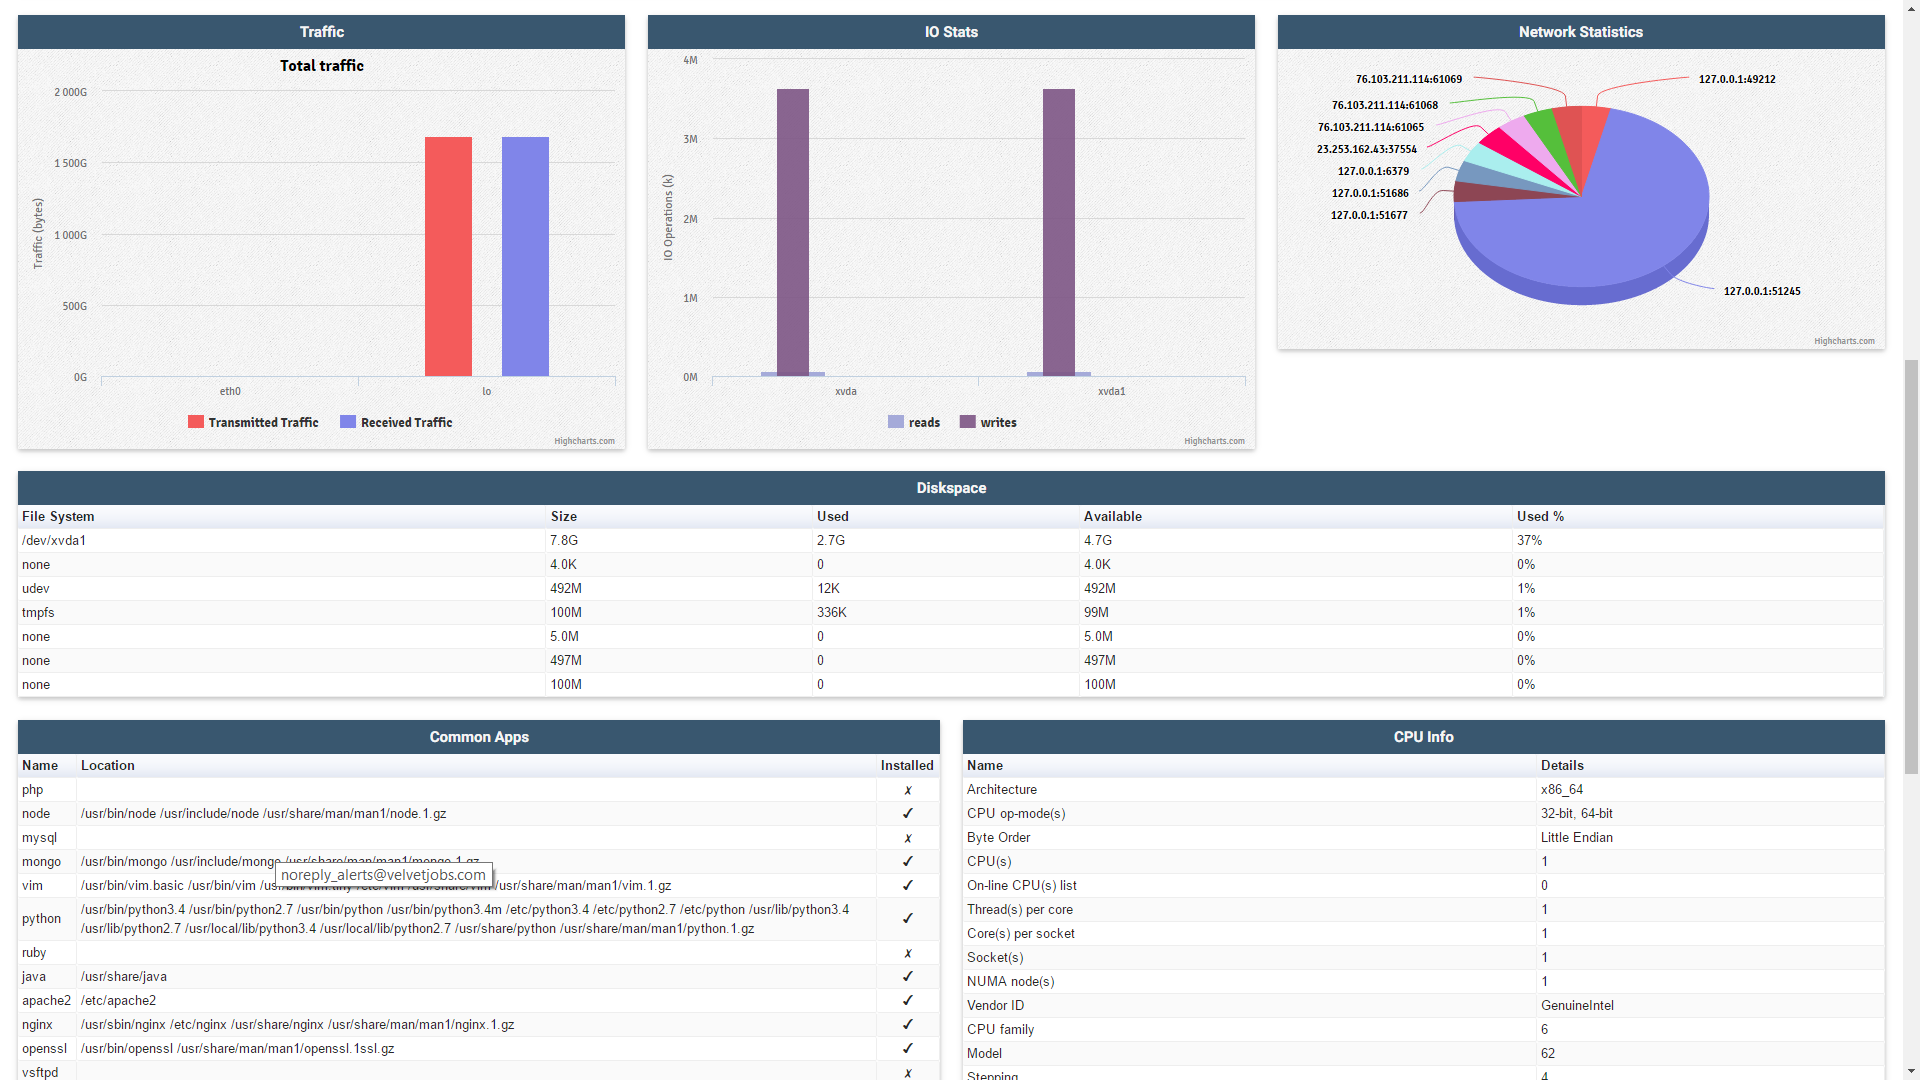Click the page vertical scrollbar thumb
The height and width of the screenshot is (1080, 1920).
pyautogui.click(x=1911, y=565)
